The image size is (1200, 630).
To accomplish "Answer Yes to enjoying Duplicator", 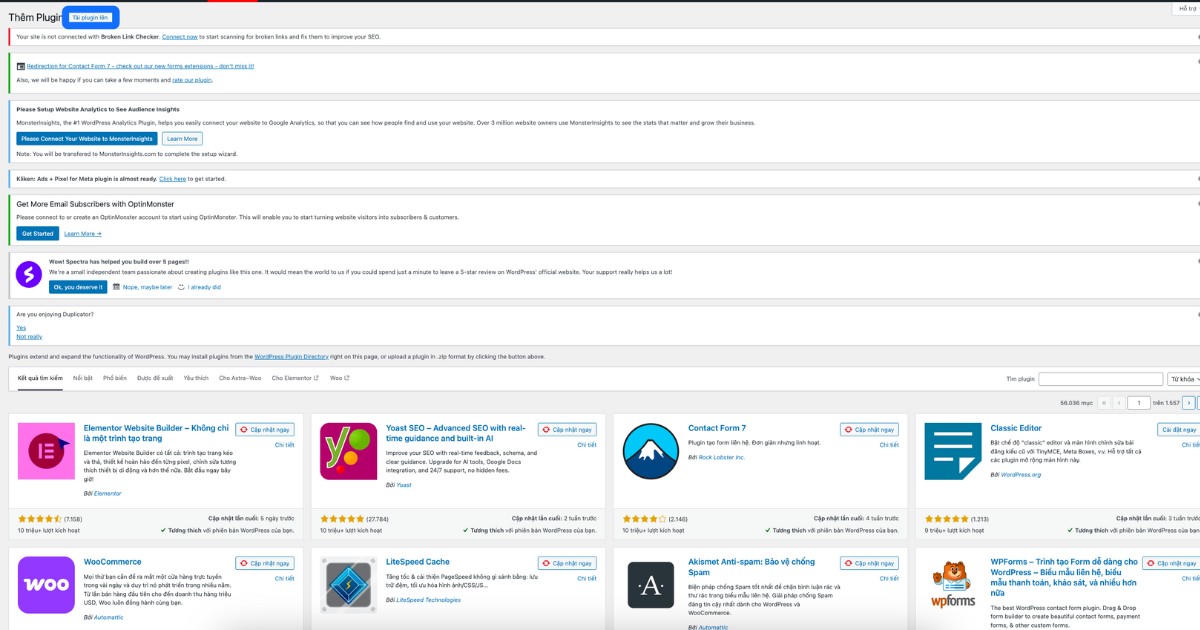I will click(21, 327).
